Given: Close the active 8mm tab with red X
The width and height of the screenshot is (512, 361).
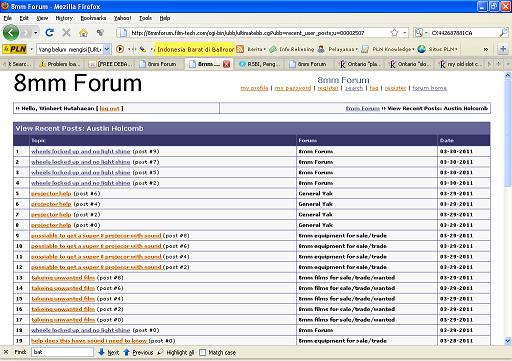Looking at the screenshot, I should coord(227,64).
